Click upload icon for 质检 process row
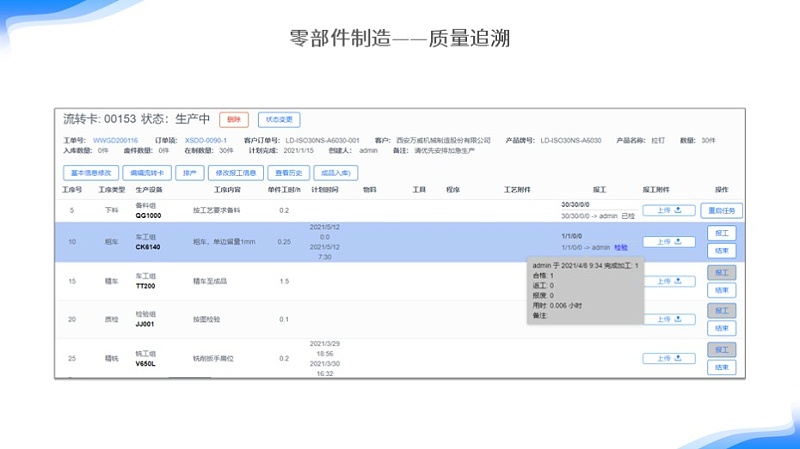 click(668, 319)
